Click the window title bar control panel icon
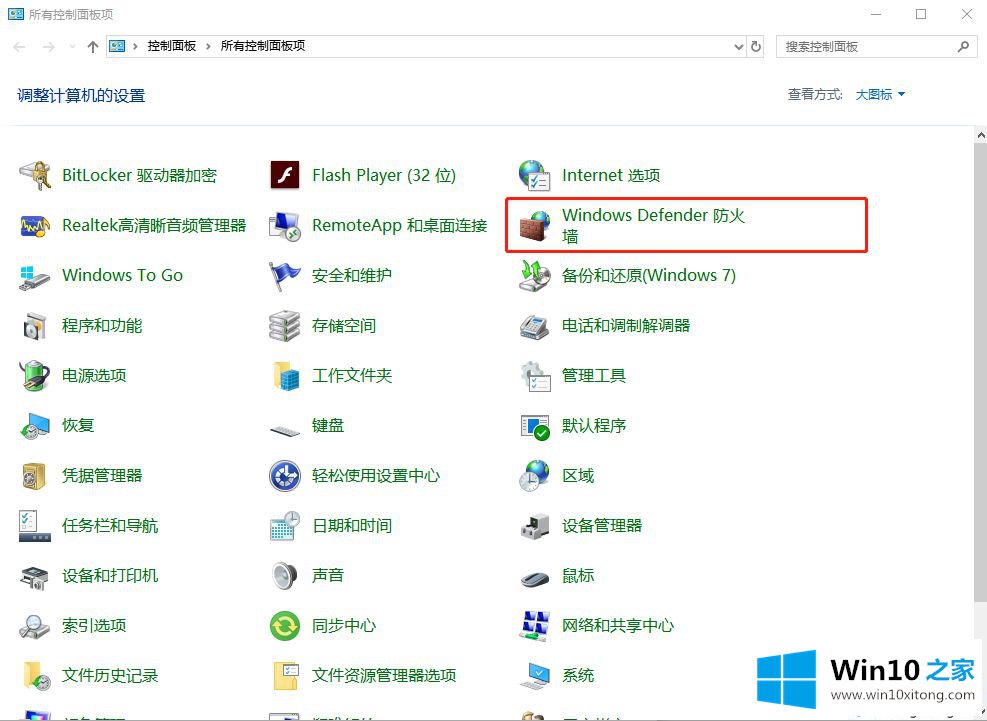 click(x=16, y=14)
